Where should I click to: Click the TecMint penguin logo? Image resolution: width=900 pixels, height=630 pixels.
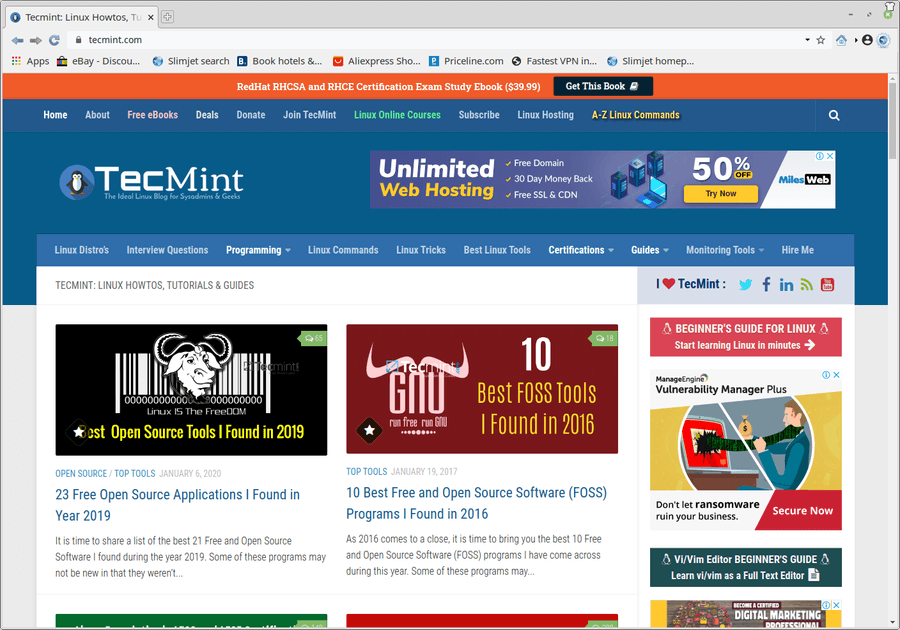click(x=76, y=182)
